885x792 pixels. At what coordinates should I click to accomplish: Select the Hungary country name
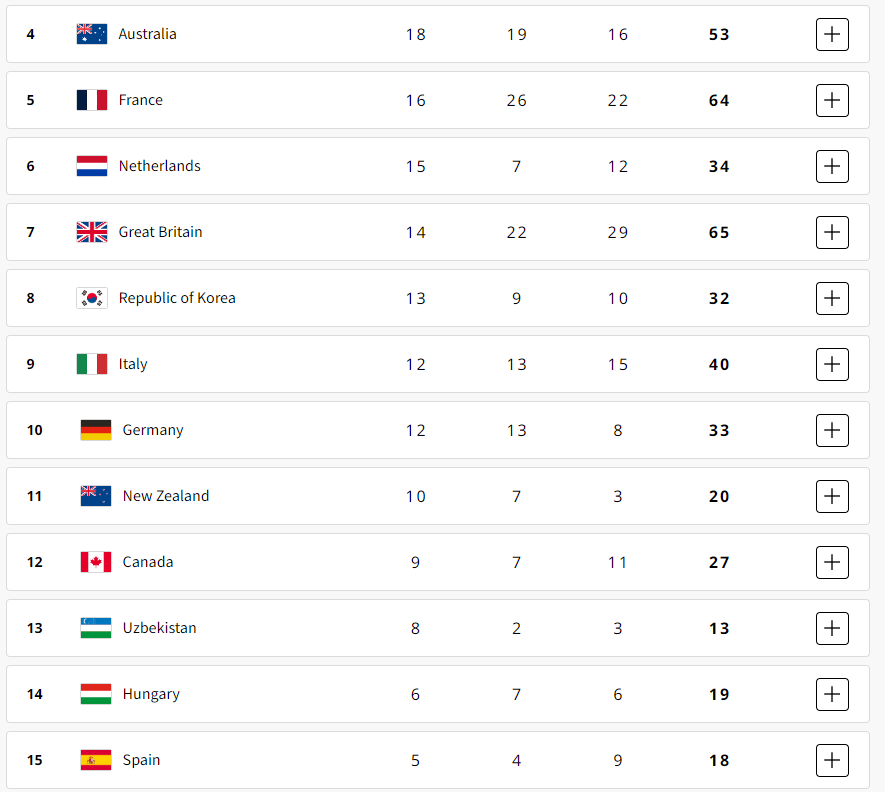[151, 694]
